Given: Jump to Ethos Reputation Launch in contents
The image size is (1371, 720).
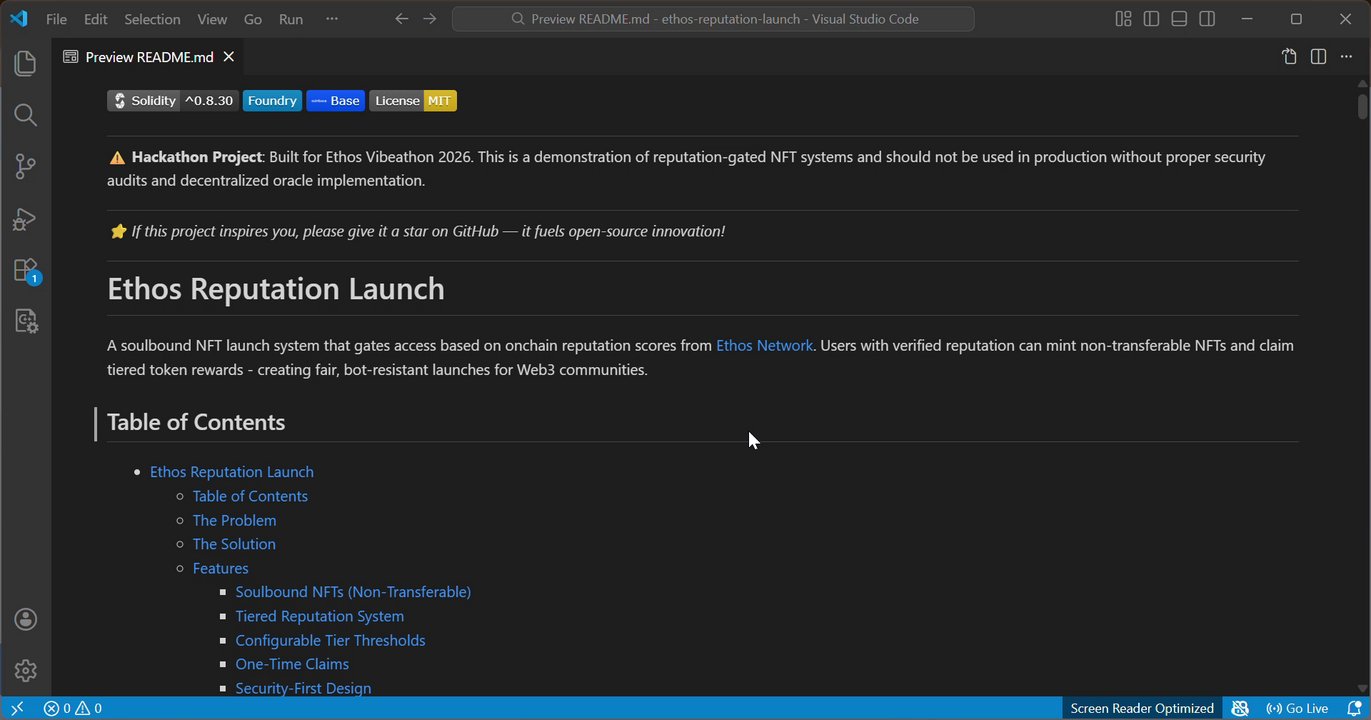Looking at the screenshot, I should 232,472.
